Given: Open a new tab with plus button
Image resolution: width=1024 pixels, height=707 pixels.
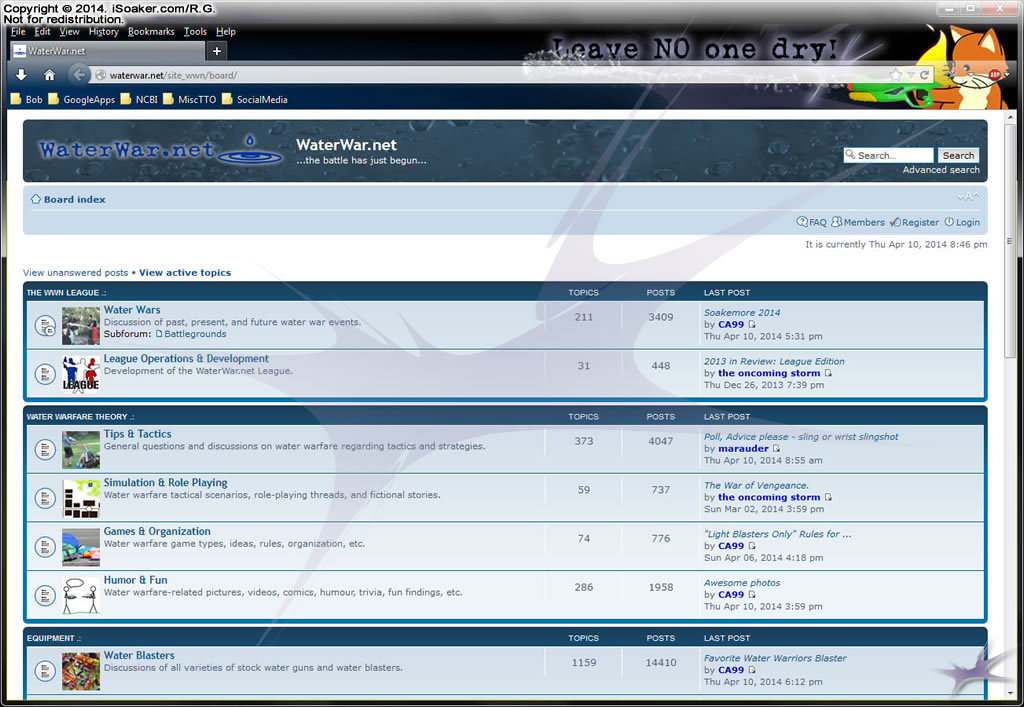Looking at the screenshot, I should [216, 51].
